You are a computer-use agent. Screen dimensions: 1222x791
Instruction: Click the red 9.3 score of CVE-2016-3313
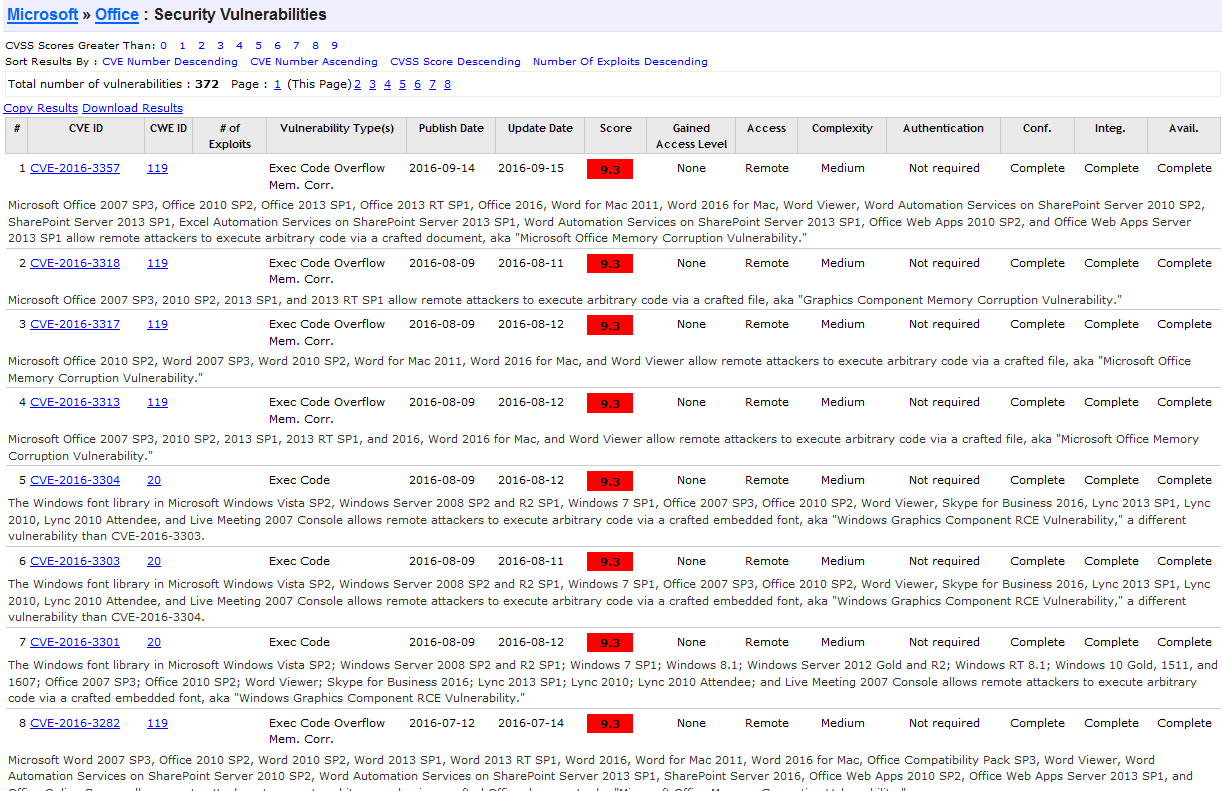pyautogui.click(x=610, y=403)
